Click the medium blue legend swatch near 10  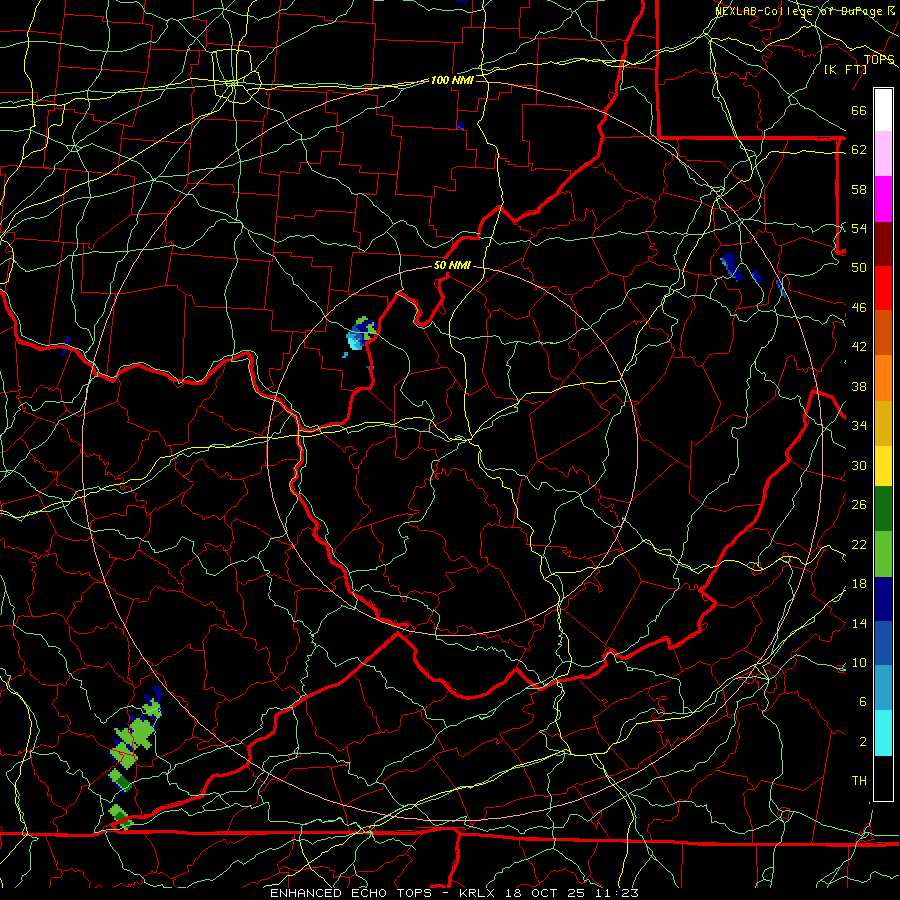tap(883, 643)
